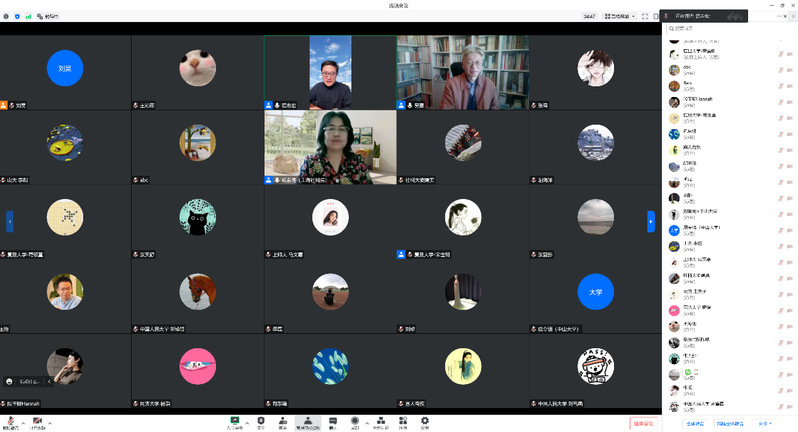Click the meeting info icon at top-left
The image size is (798, 432).
6,16
